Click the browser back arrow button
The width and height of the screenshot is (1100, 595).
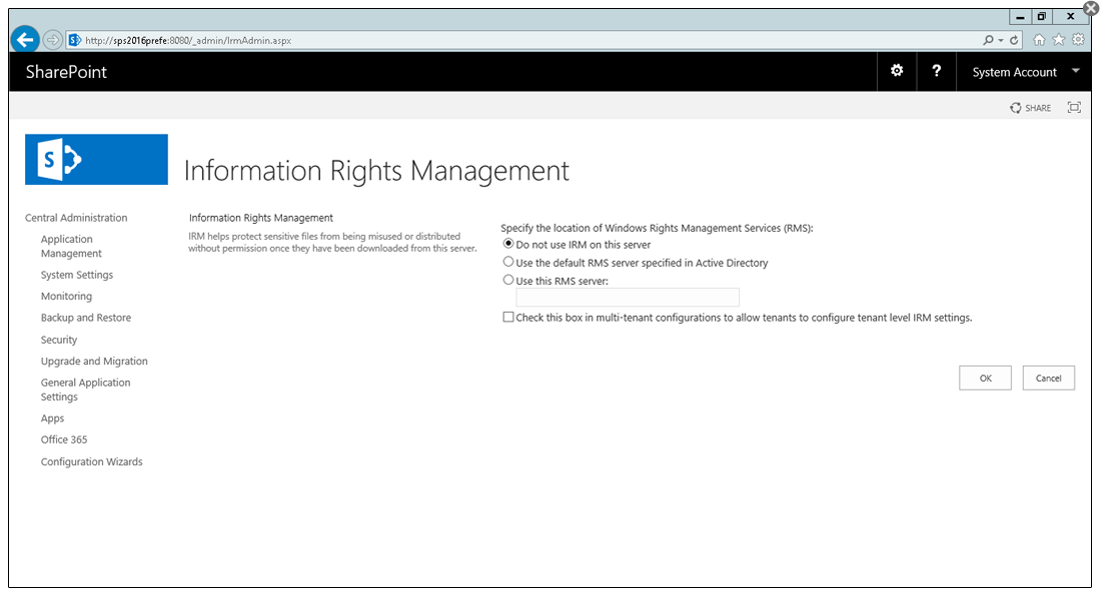[25, 40]
